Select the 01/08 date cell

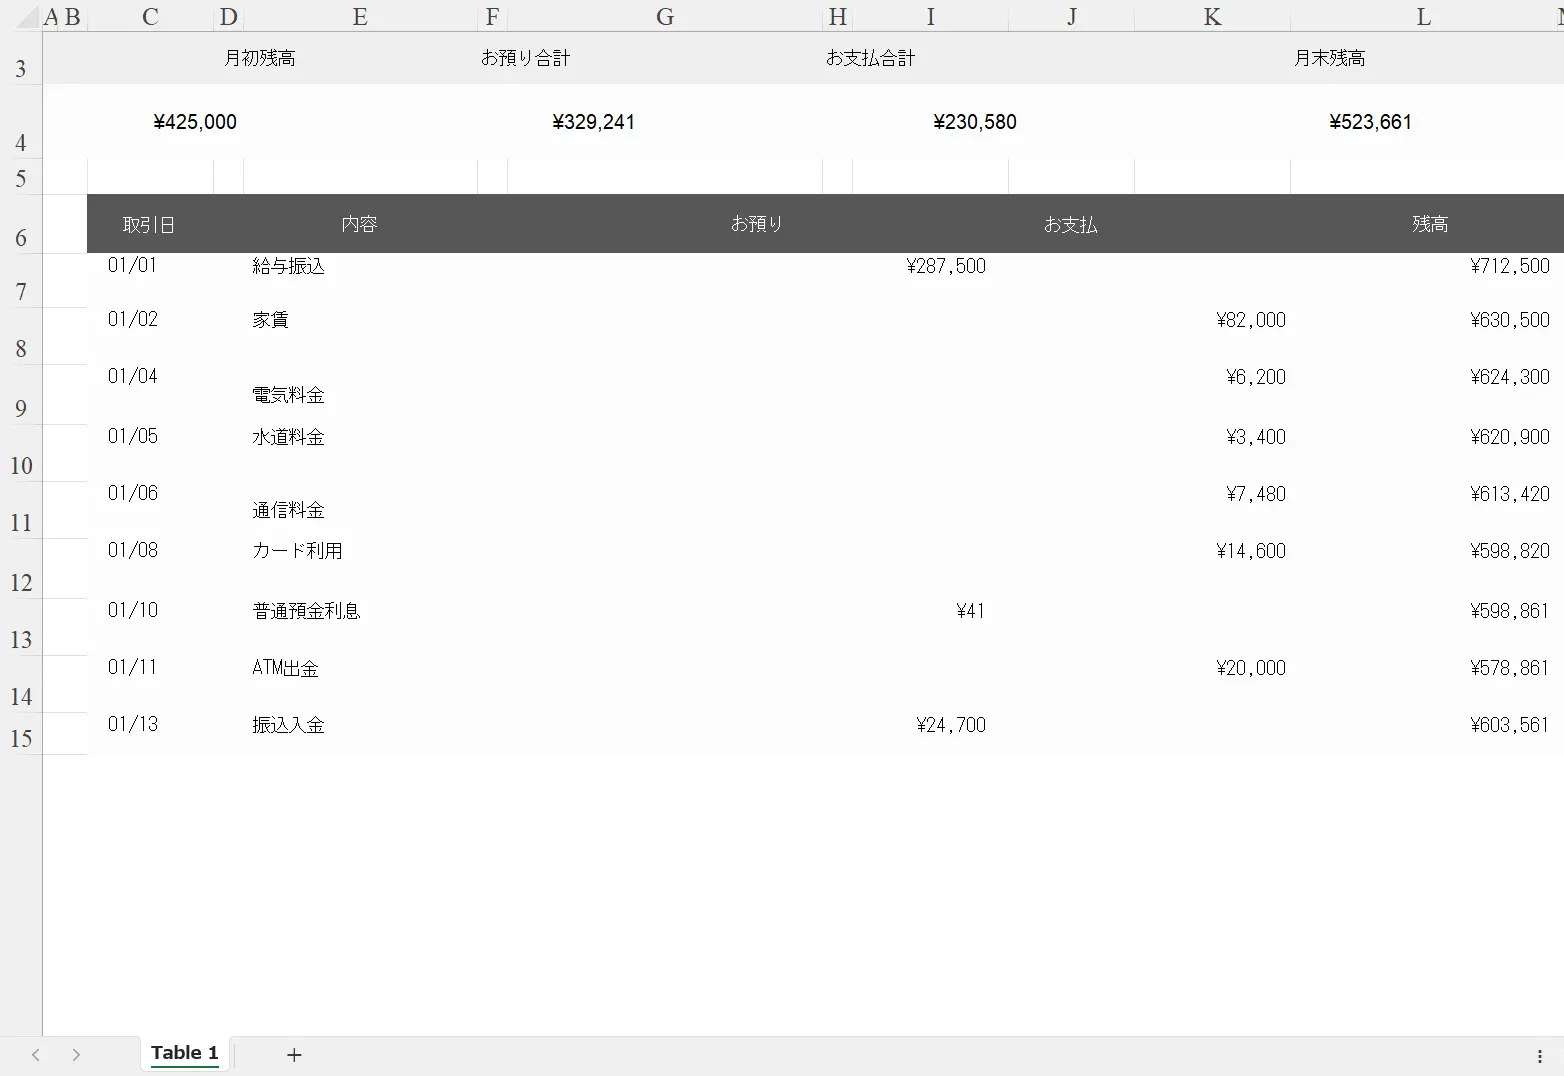[x=133, y=550]
